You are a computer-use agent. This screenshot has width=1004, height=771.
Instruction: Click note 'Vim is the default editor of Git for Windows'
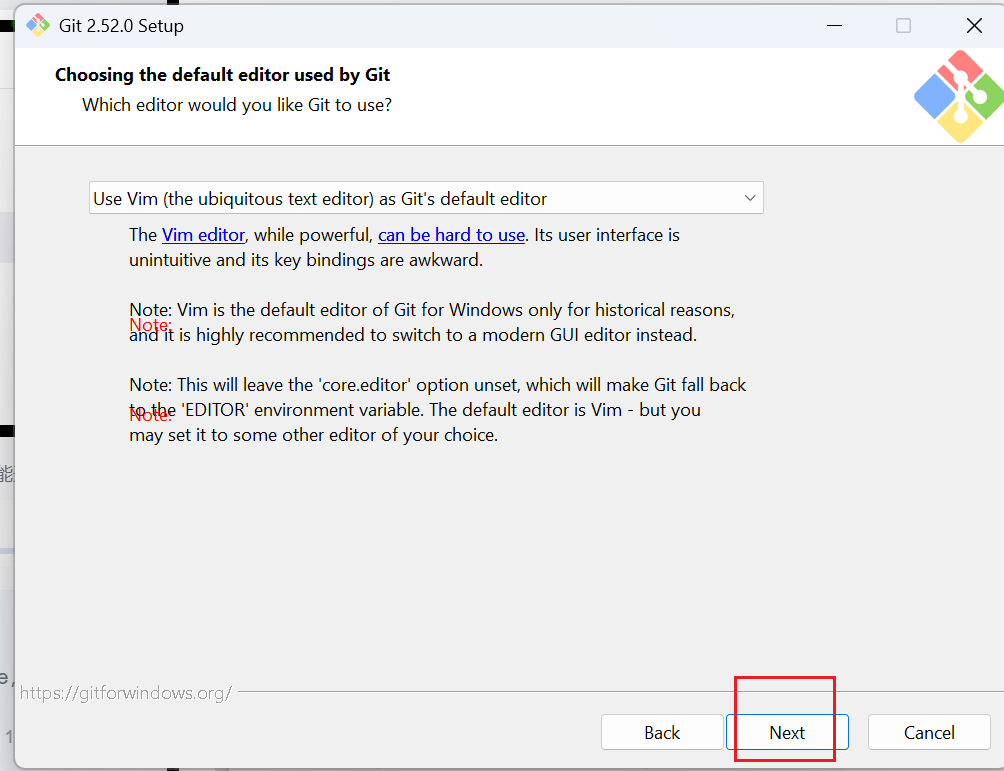click(x=432, y=322)
